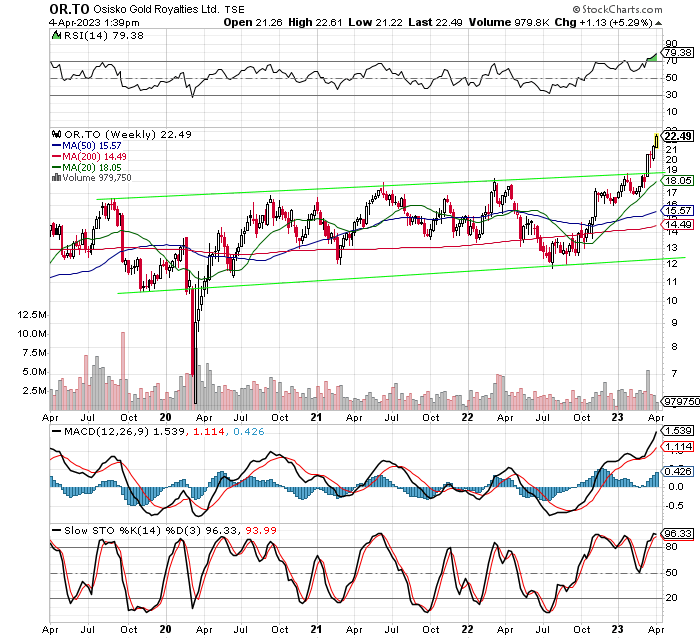Select the Volume legend bar icon
700x639 pixels.
(57, 179)
